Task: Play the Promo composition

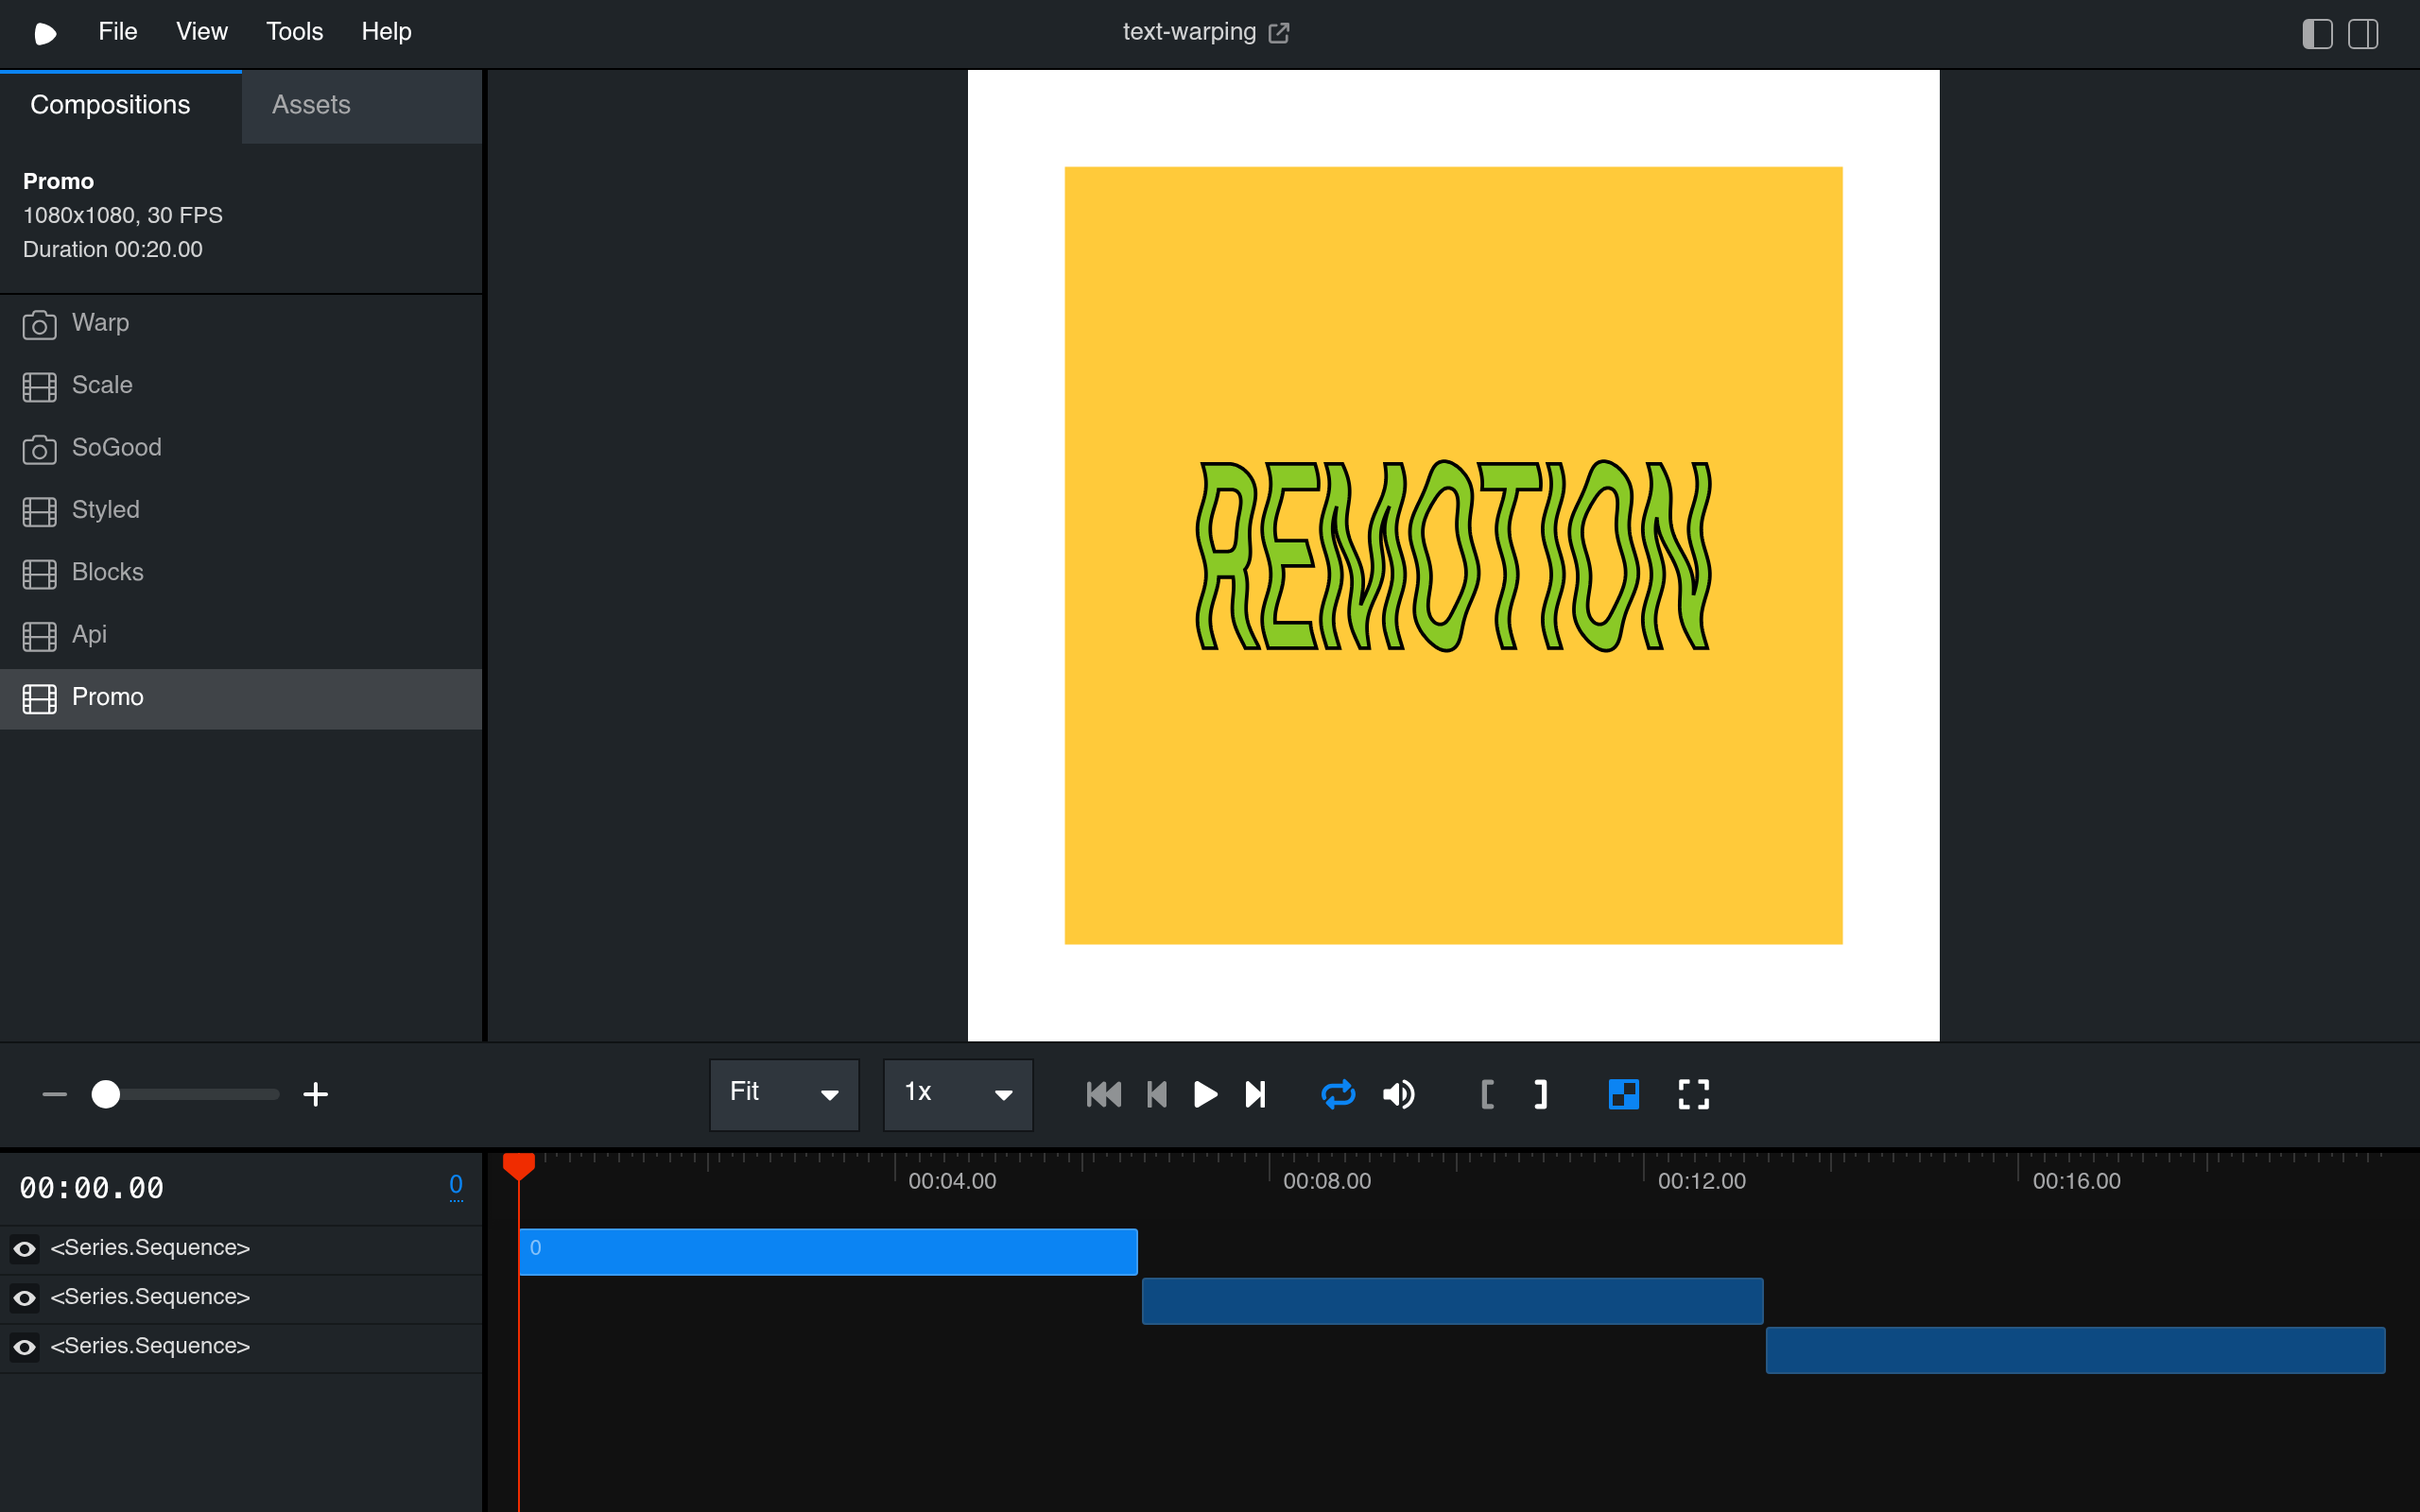Action: [x=1206, y=1095]
